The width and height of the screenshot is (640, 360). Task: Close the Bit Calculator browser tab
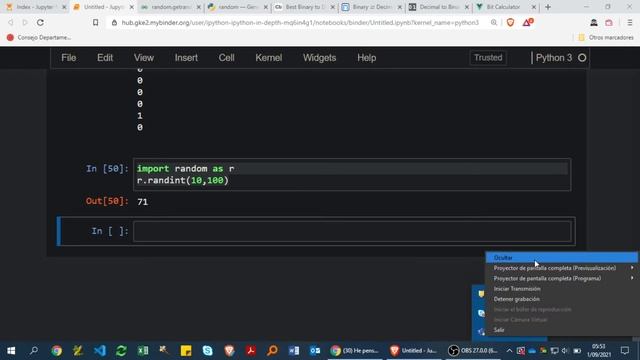533,7
